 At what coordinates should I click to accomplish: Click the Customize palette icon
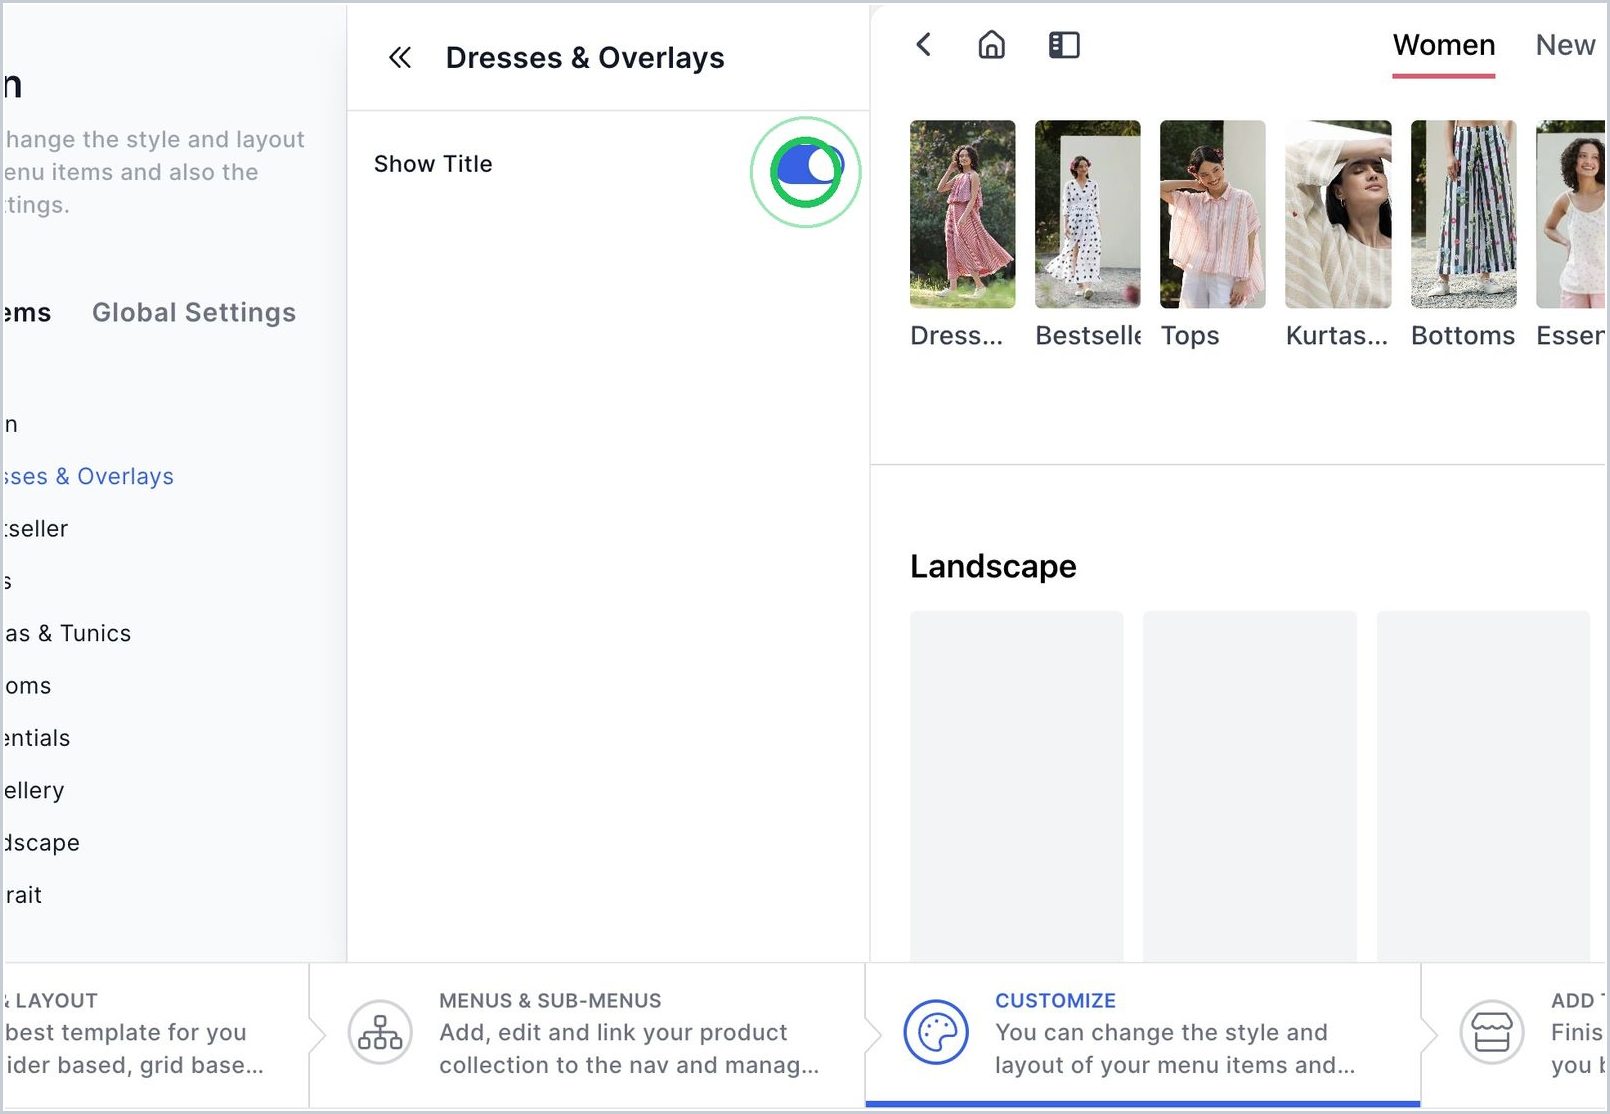[936, 1032]
